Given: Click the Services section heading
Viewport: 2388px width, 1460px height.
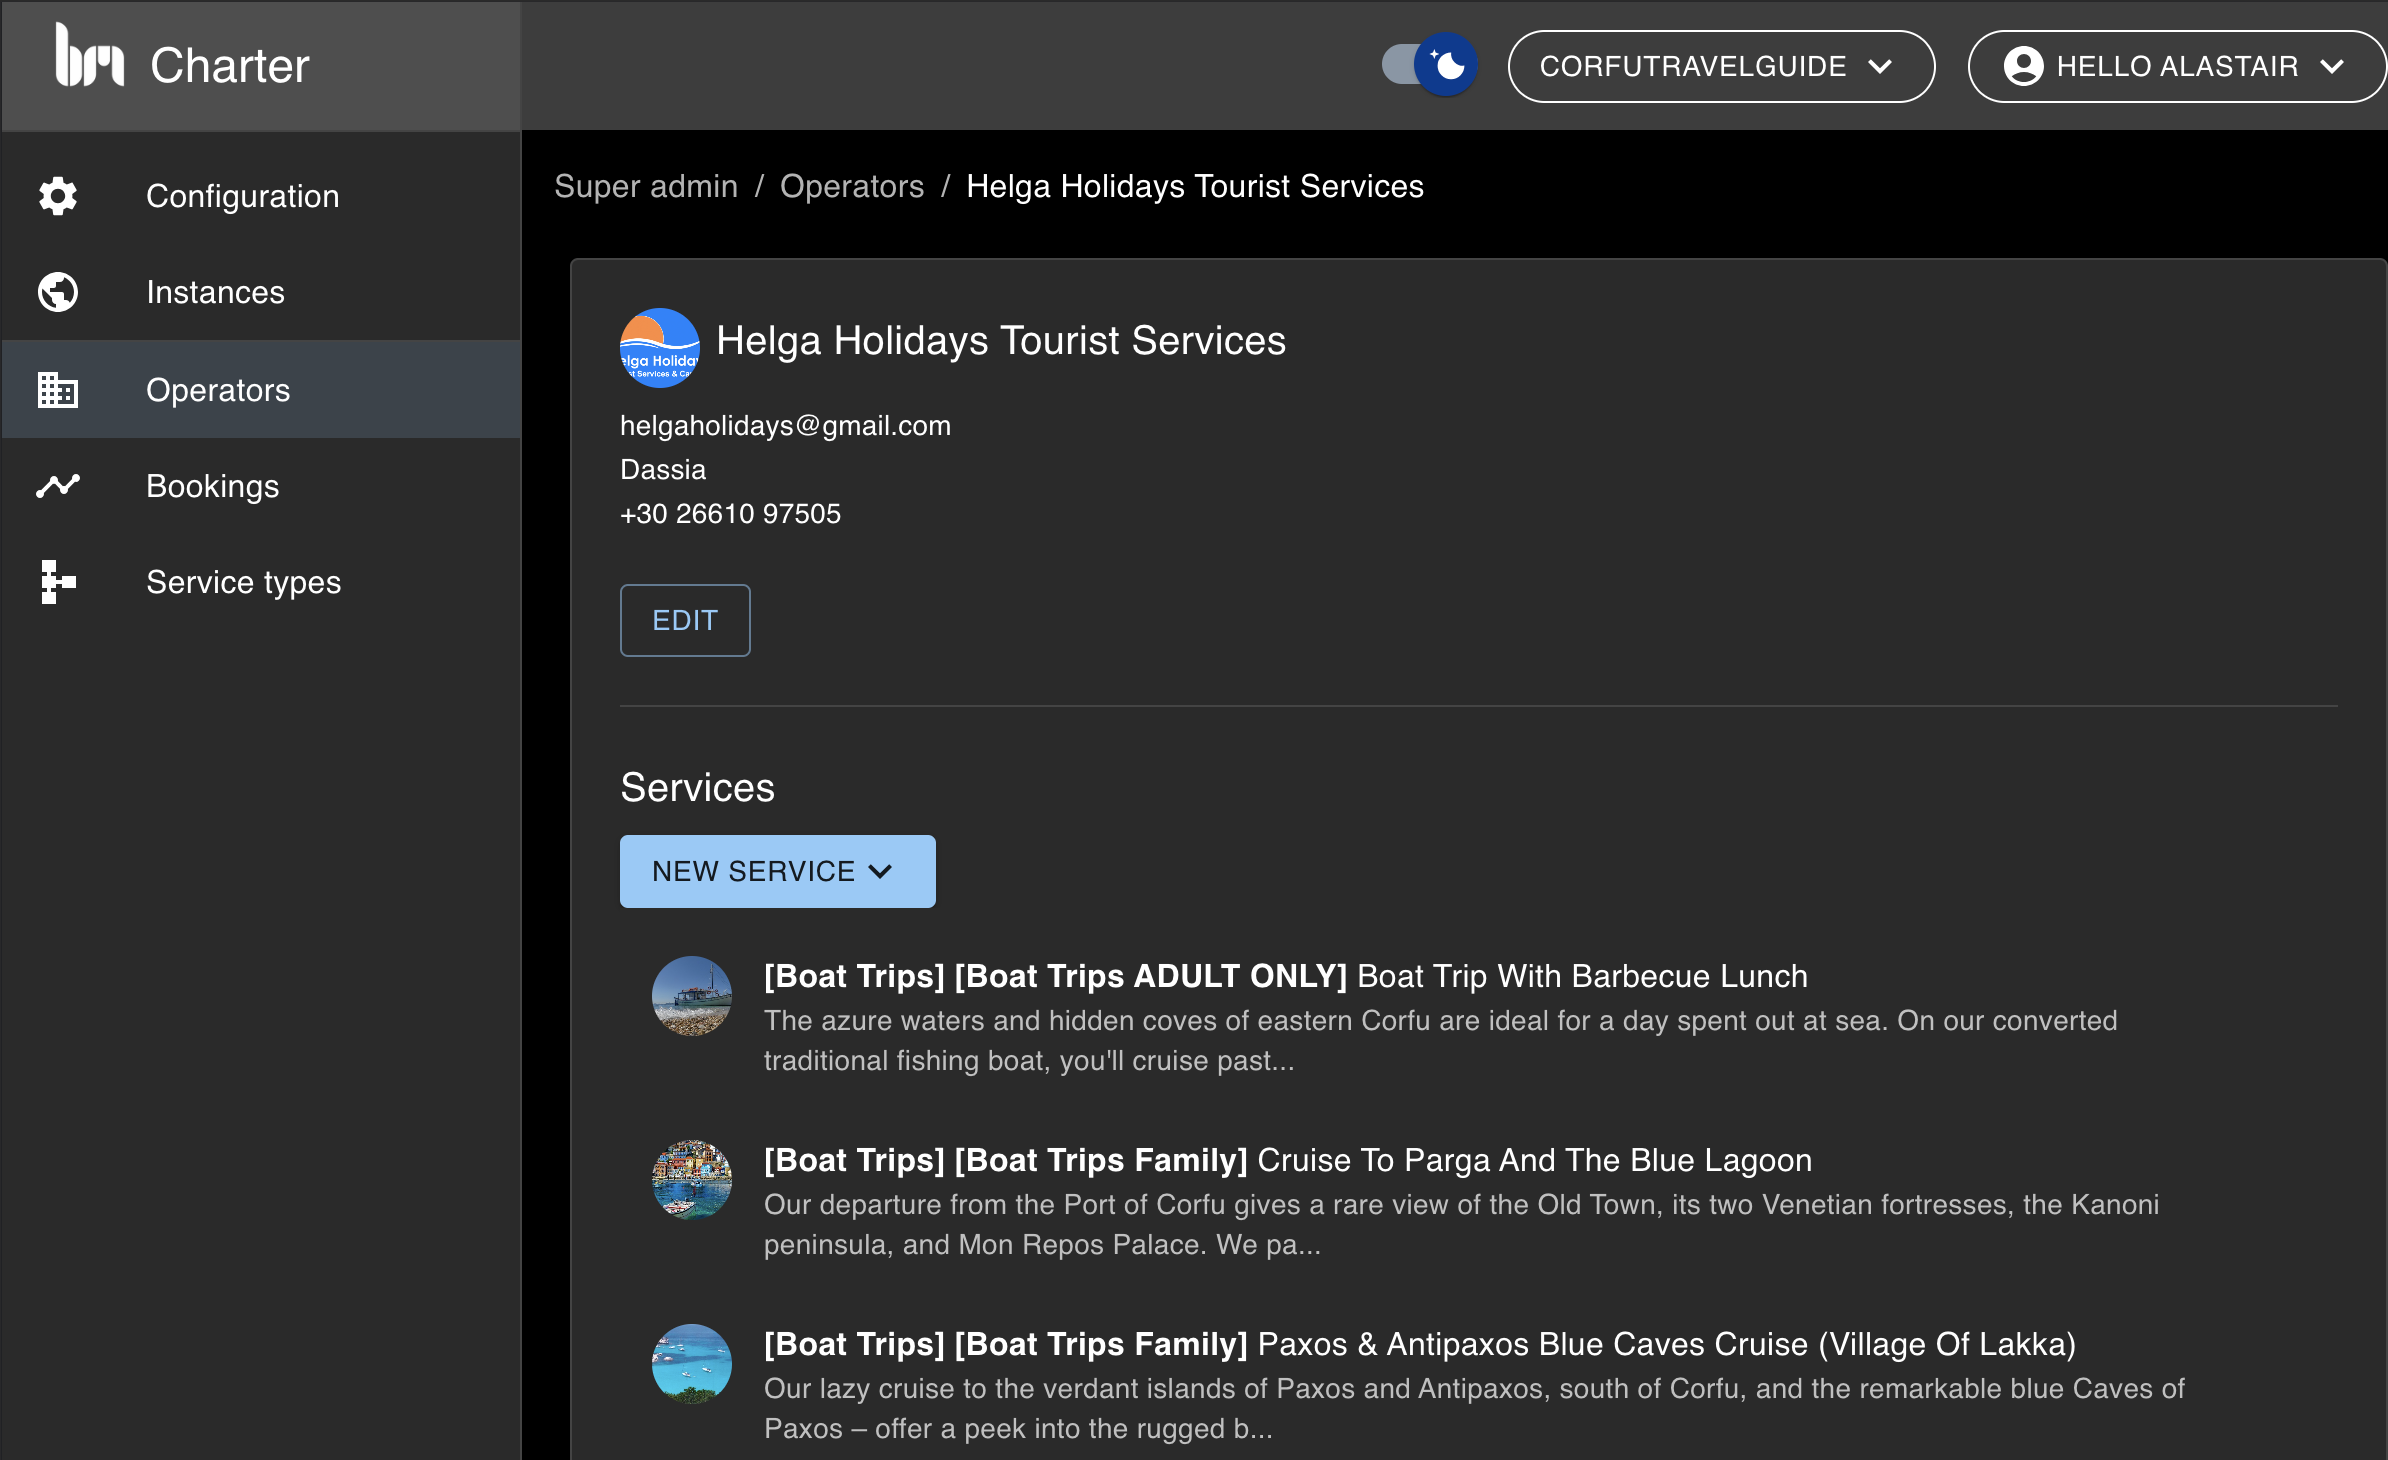Looking at the screenshot, I should [x=698, y=788].
